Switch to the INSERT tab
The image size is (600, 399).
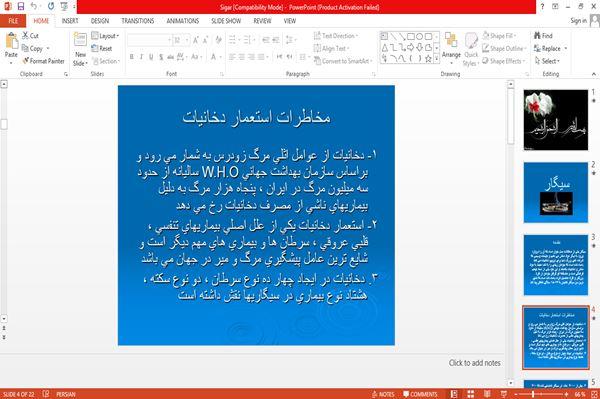(x=70, y=21)
